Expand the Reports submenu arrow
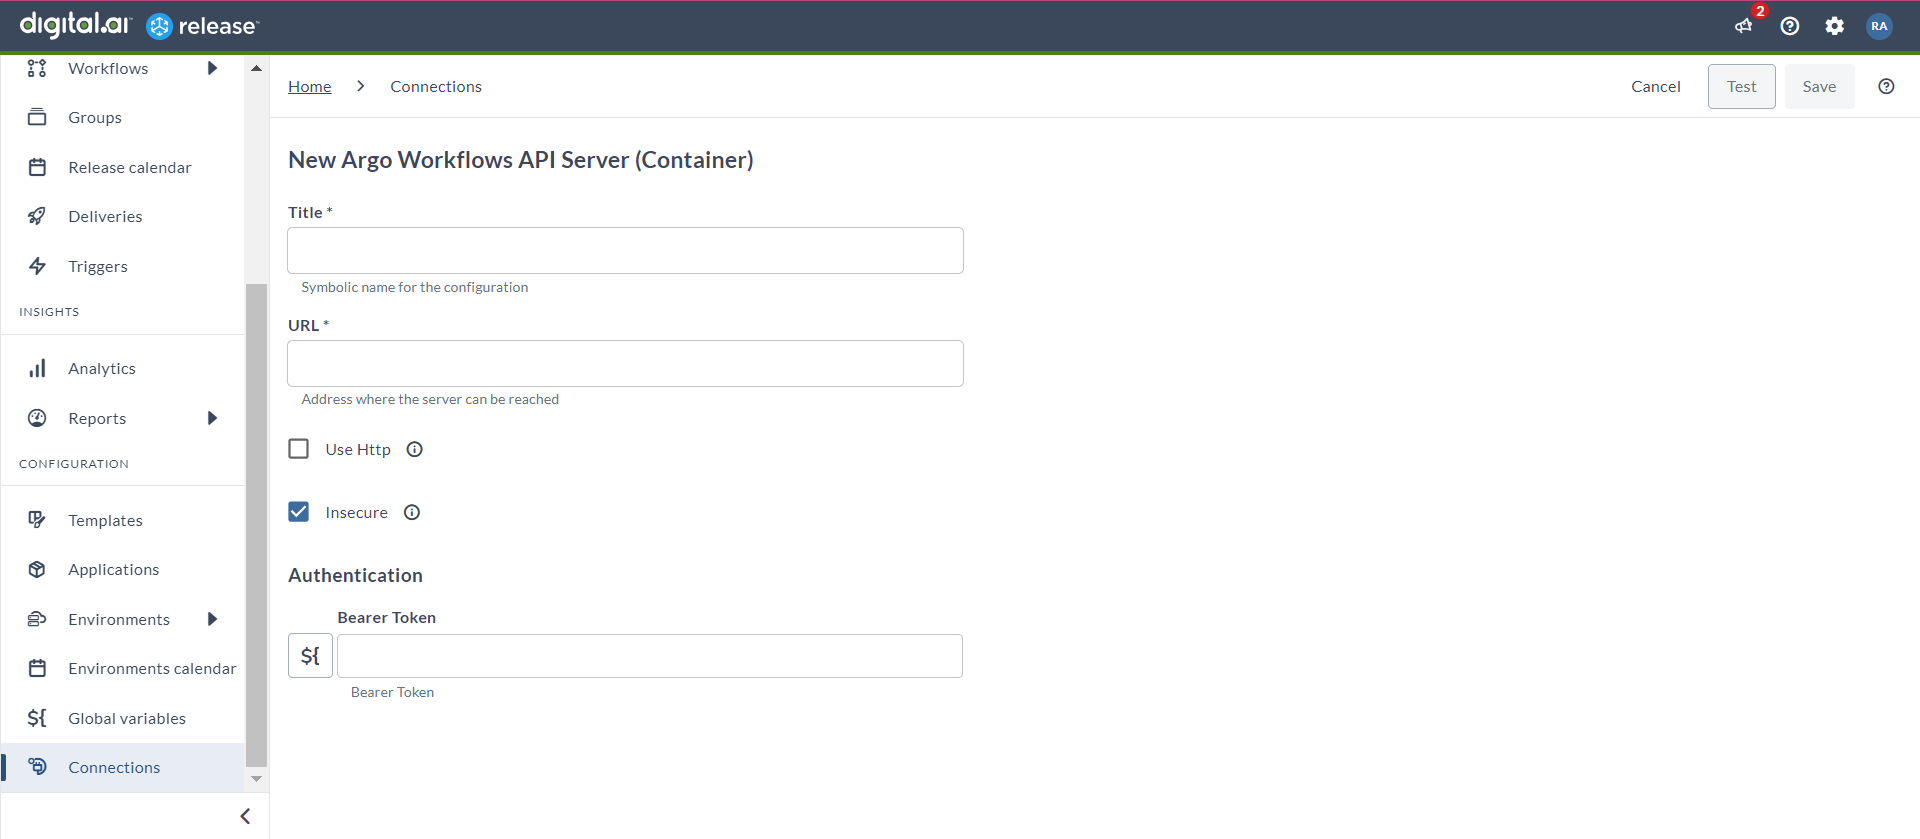Image resolution: width=1920 pixels, height=839 pixels. pyautogui.click(x=212, y=418)
